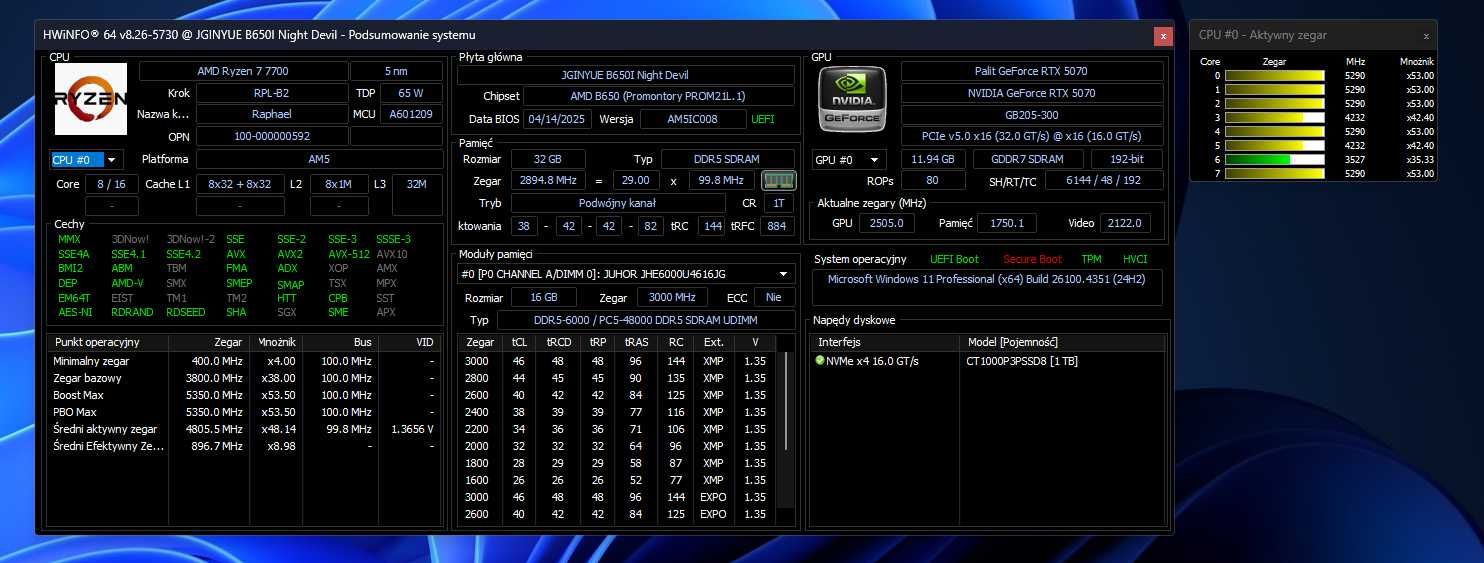This screenshot has width=1484, height=563.
Task: Click the 11.94 GB GPU memory field
Action: point(933,159)
